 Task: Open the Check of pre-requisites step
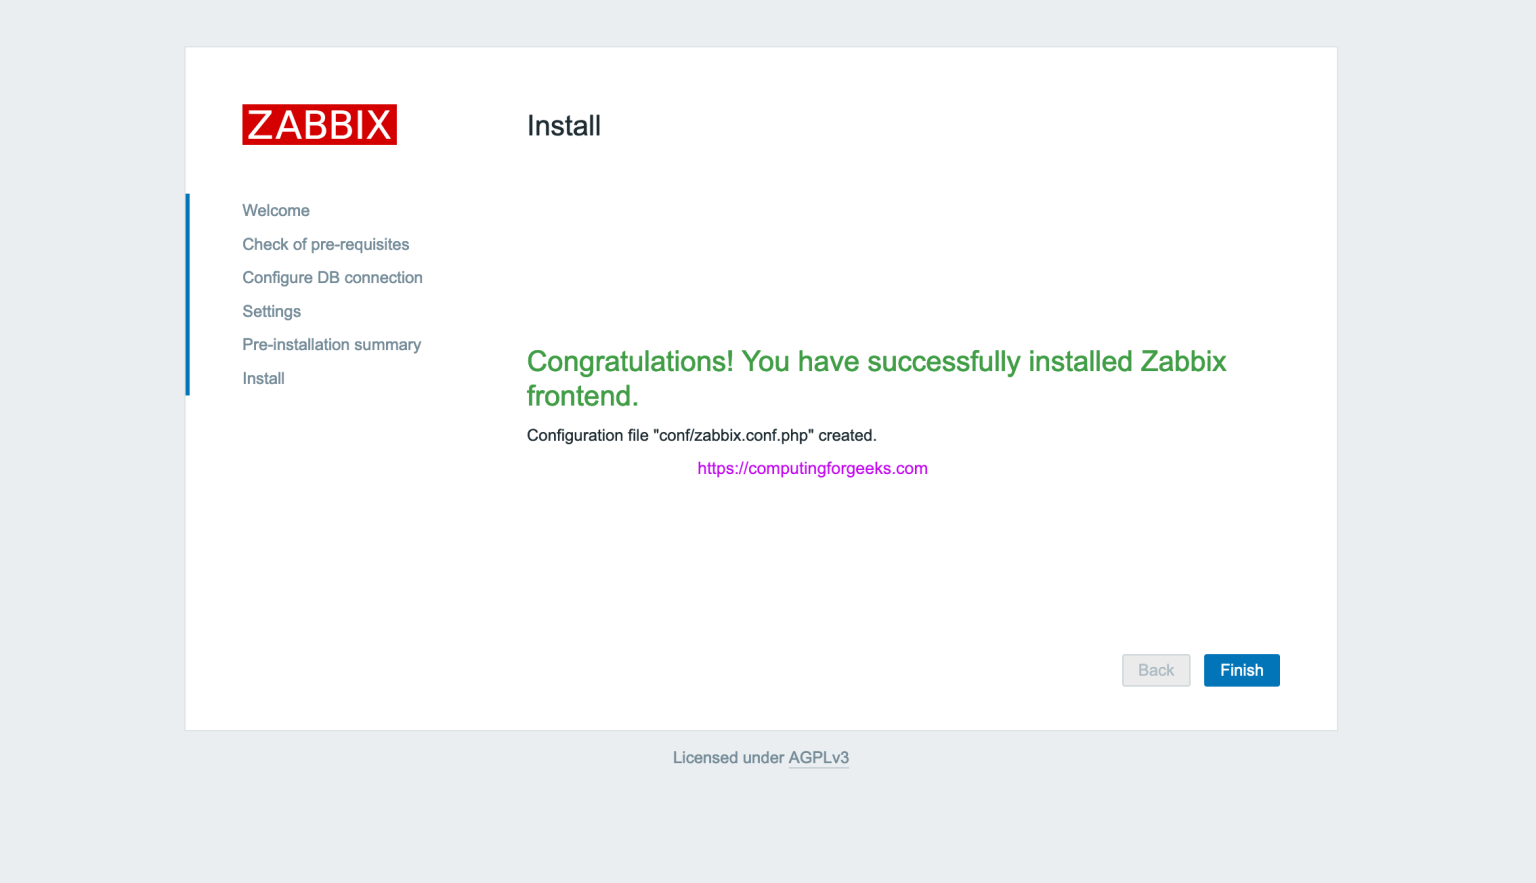325,244
